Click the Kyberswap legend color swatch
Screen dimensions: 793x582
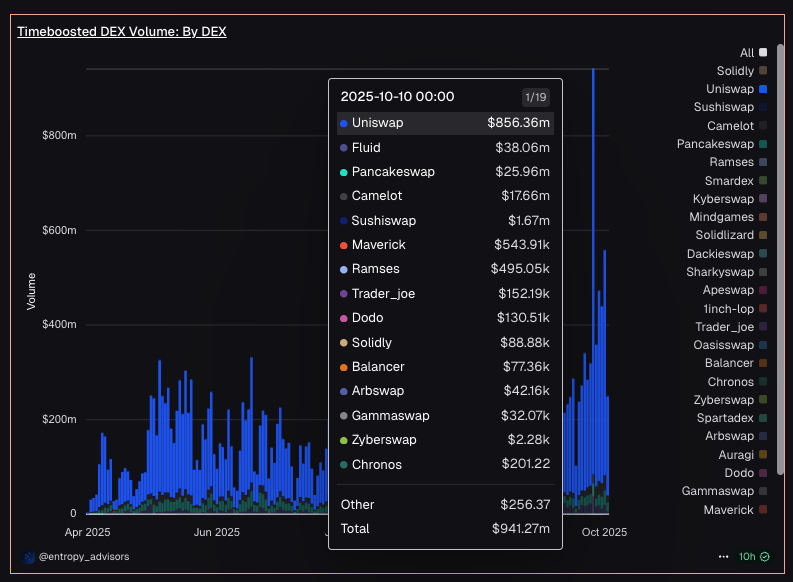(x=763, y=199)
